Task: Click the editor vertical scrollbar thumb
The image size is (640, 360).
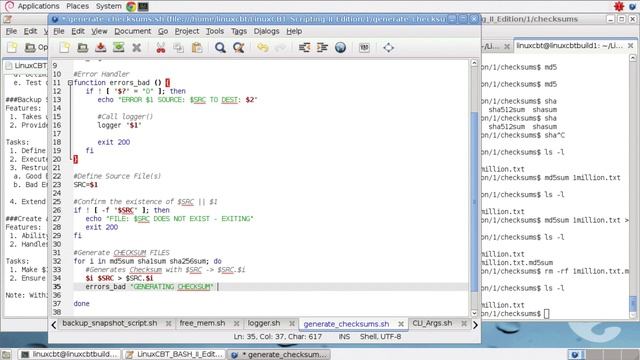Action: tap(474, 202)
